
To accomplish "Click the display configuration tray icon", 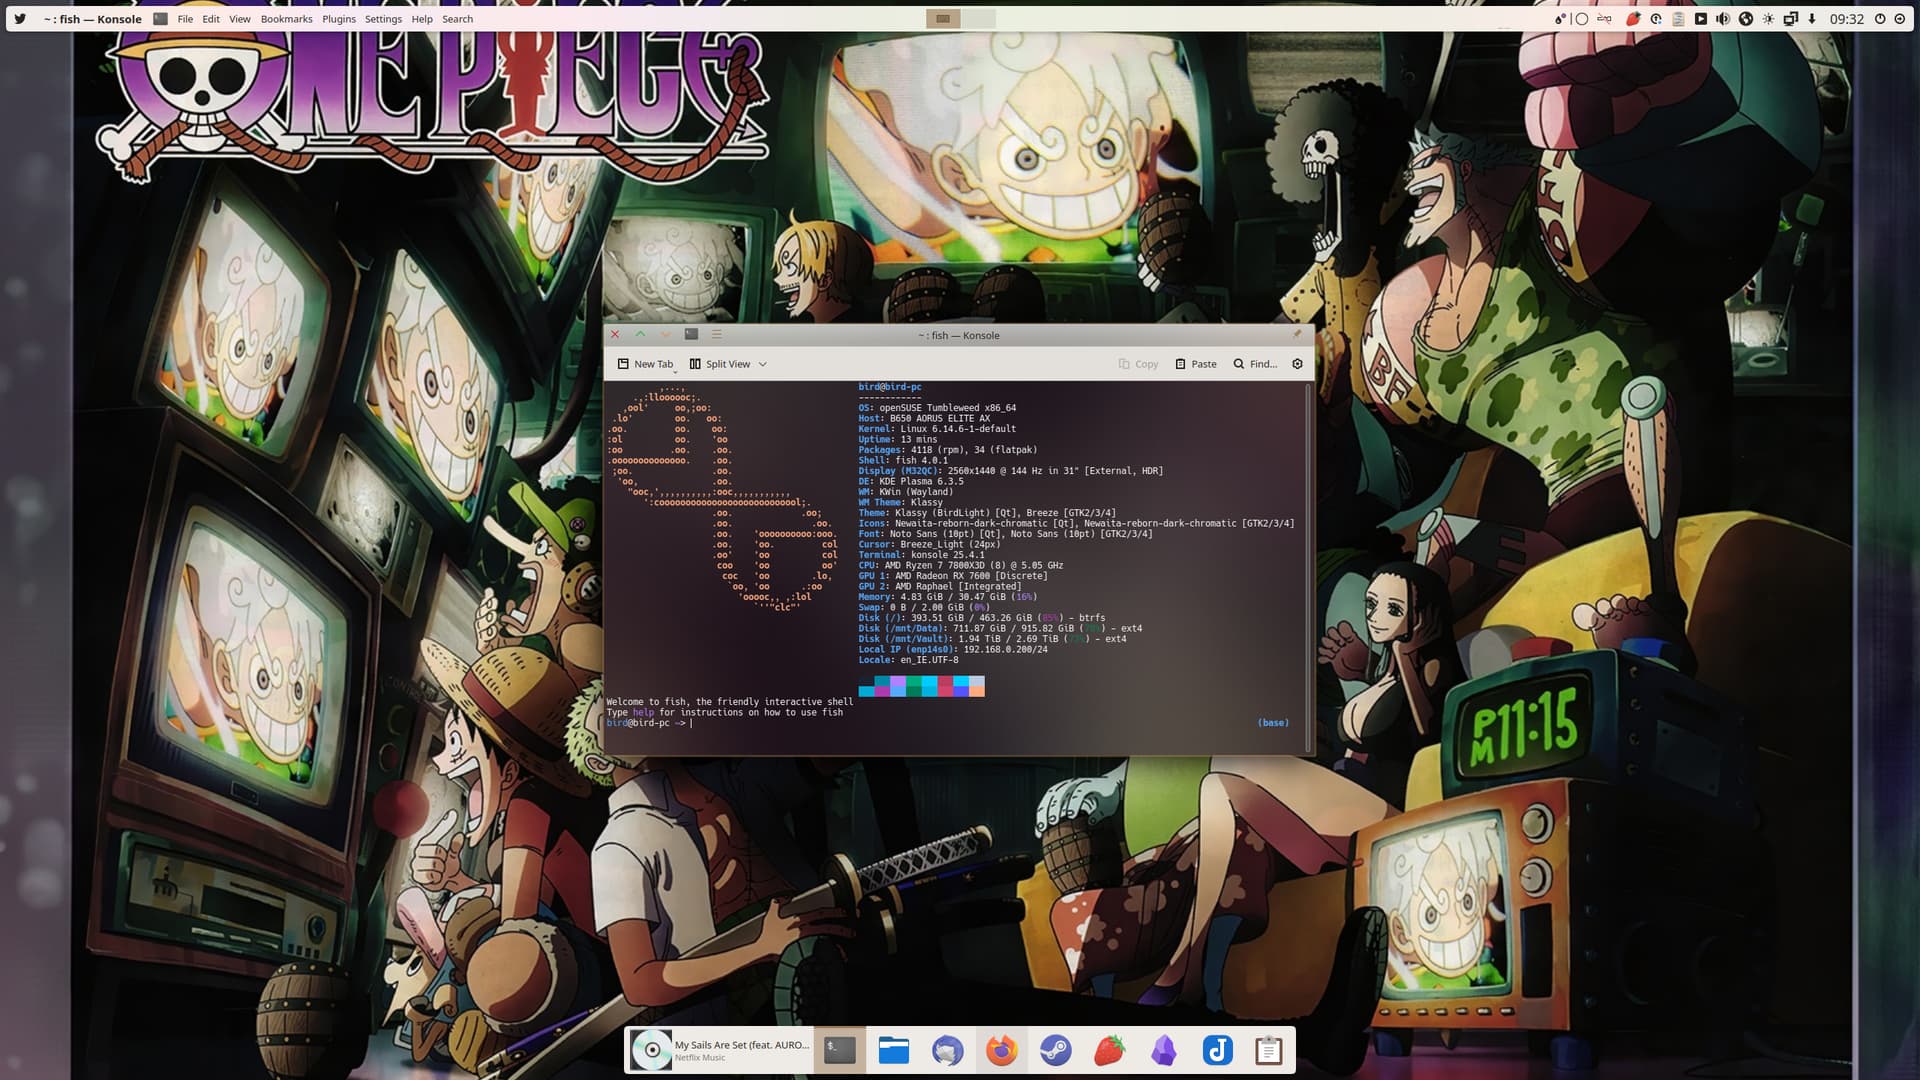I will click(x=1791, y=19).
